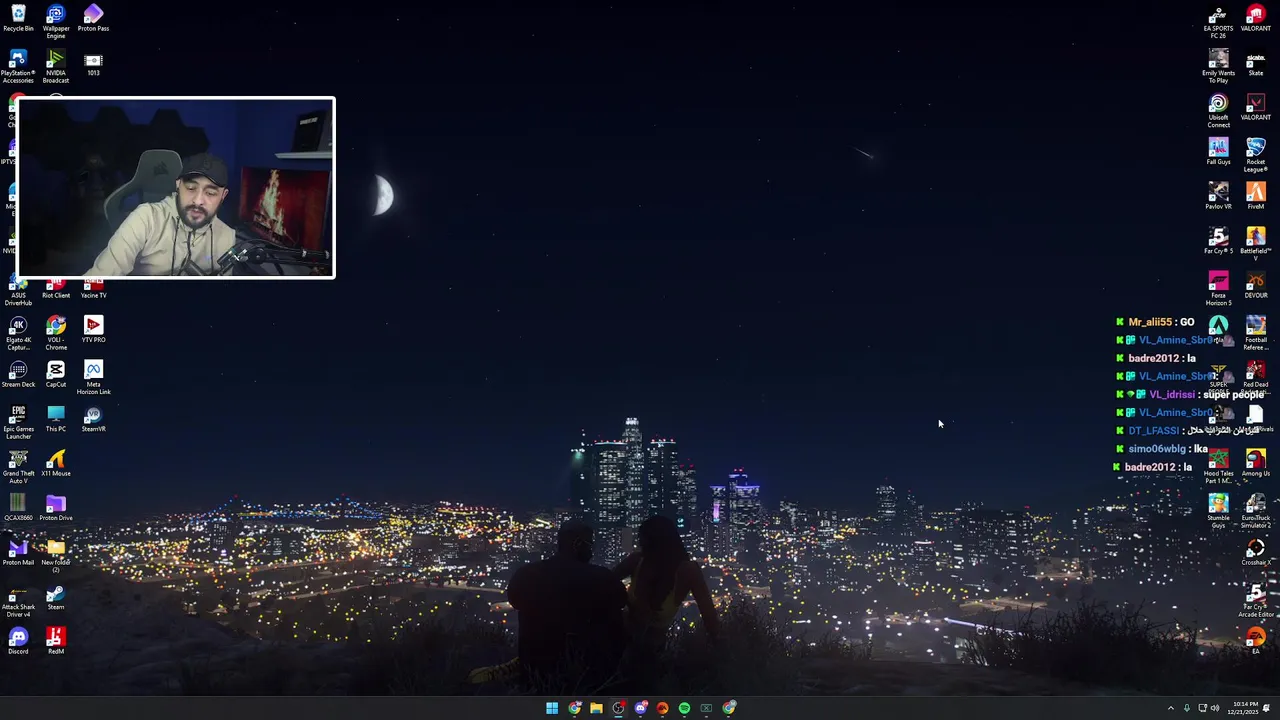Open Spotify from the taskbar
This screenshot has width=1280, height=720.
click(x=684, y=708)
